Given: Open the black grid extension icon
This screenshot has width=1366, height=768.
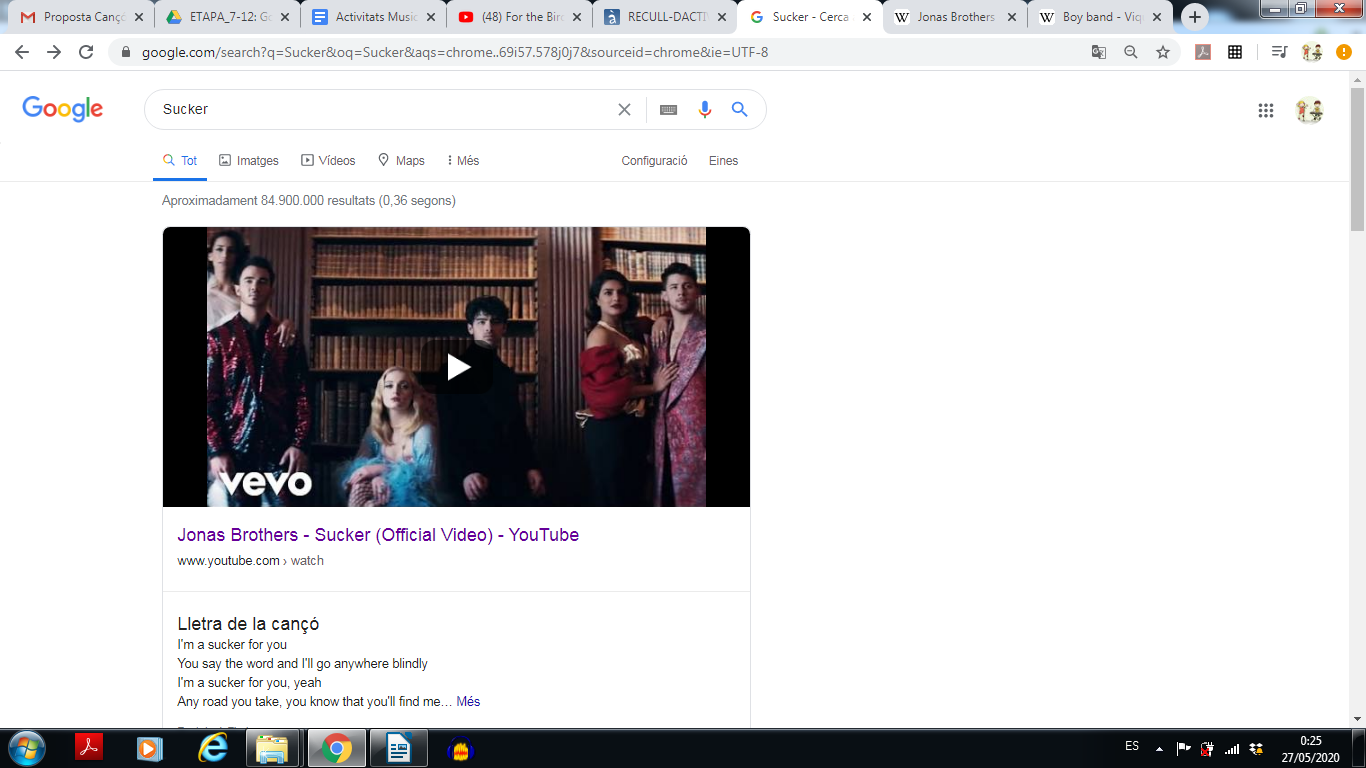Looking at the screenshot, I should pos(1235,52).
